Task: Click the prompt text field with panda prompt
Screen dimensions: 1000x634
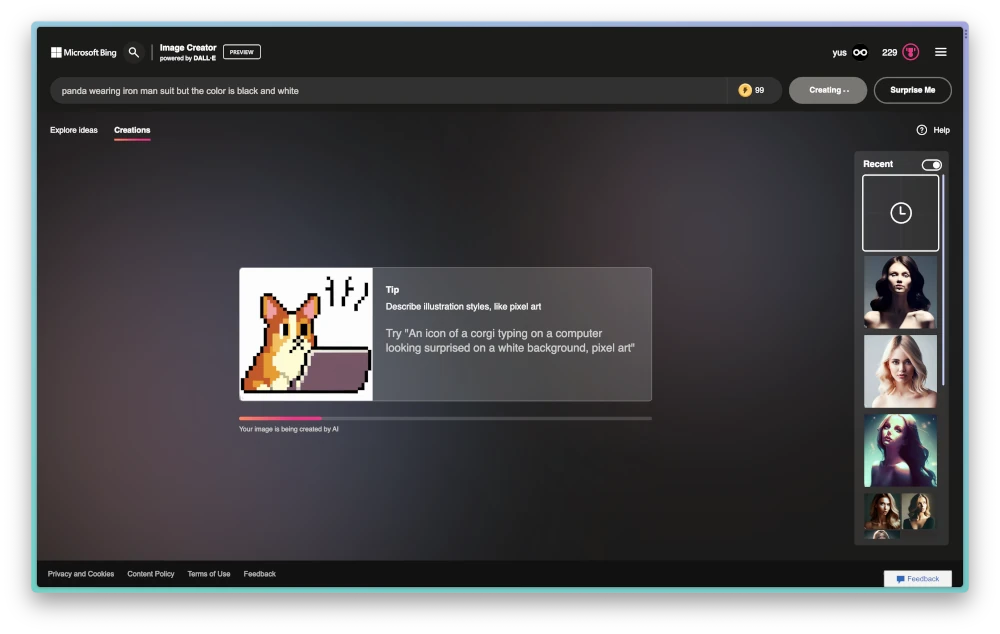Action: tap(390, 90)
